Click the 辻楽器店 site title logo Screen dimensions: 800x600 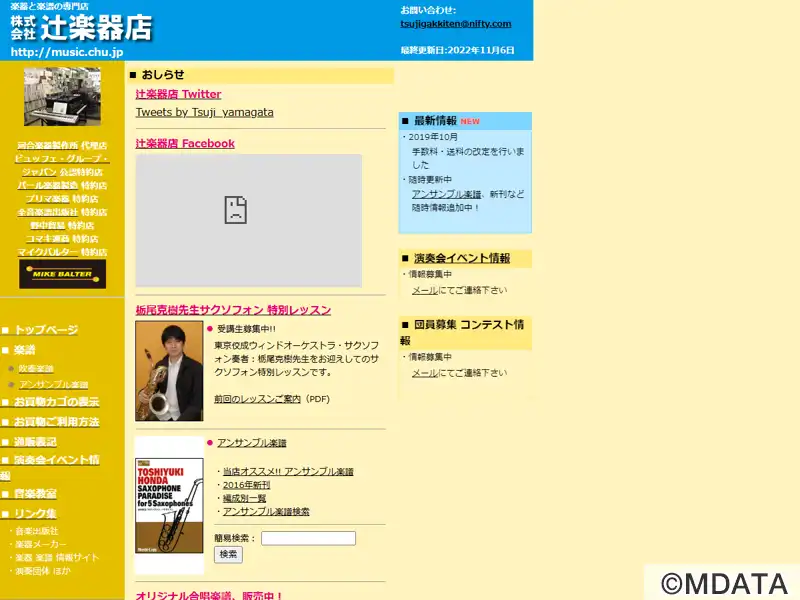(x=82, y=27)
